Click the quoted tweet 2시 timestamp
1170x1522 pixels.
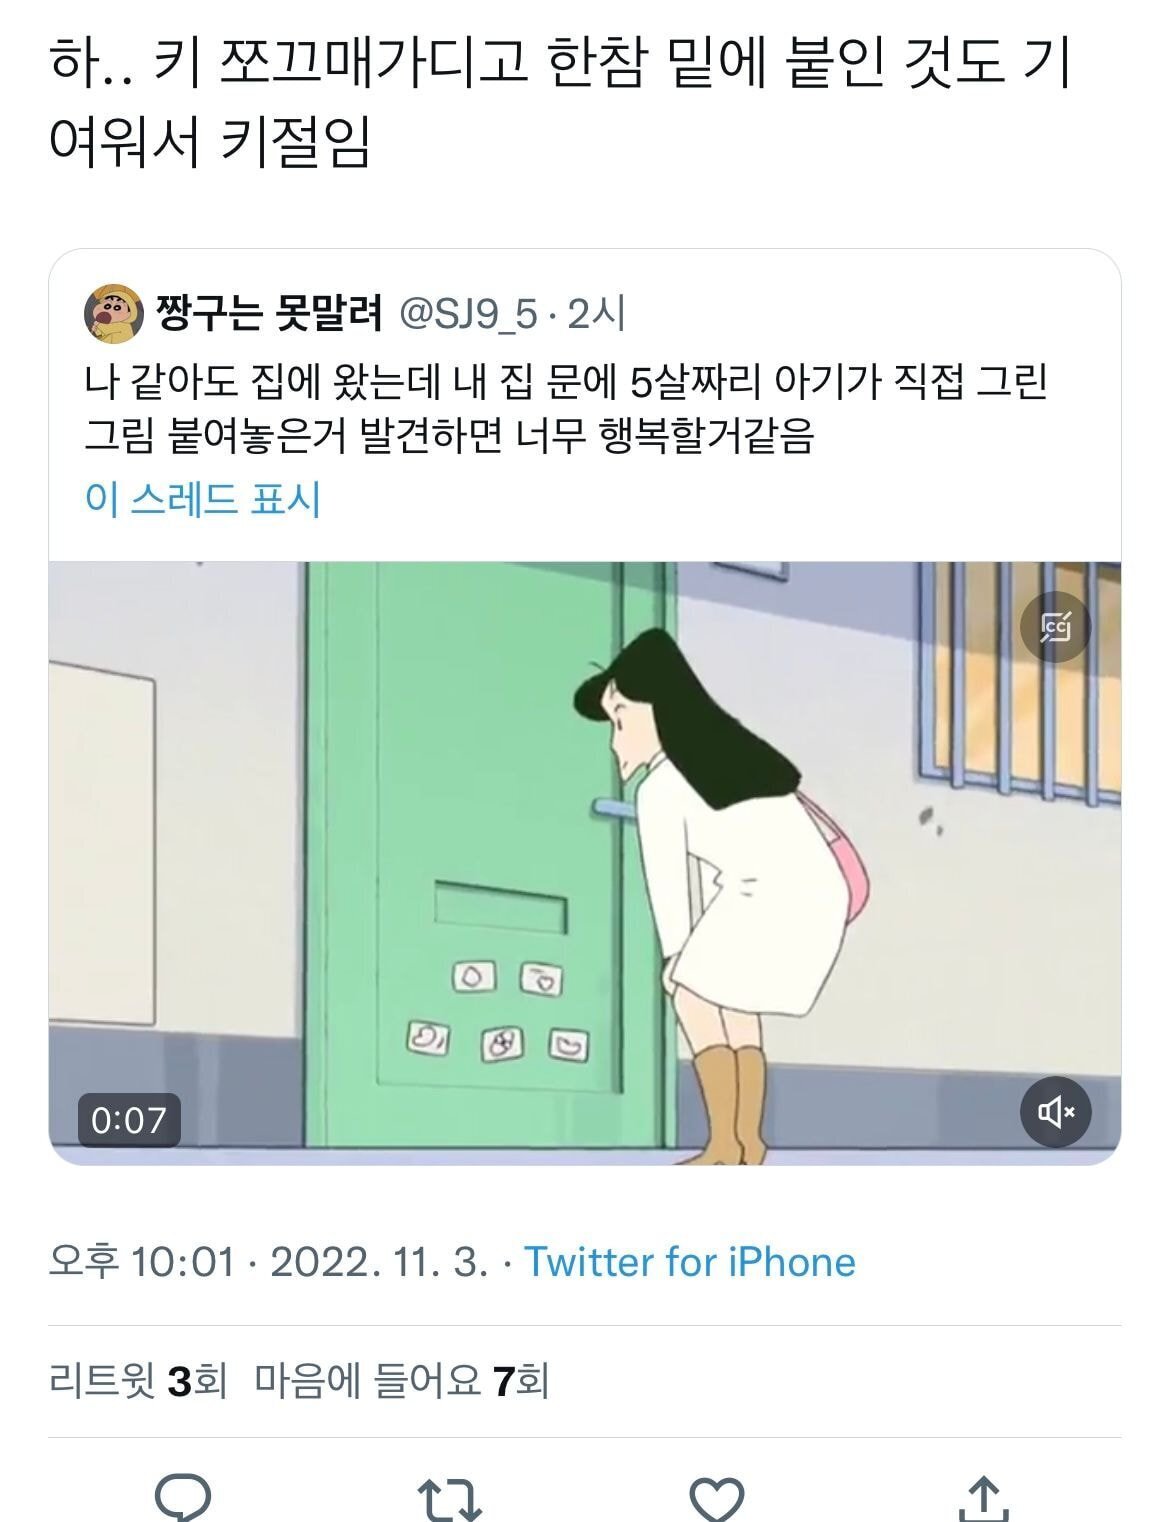(x=597, y=315)
